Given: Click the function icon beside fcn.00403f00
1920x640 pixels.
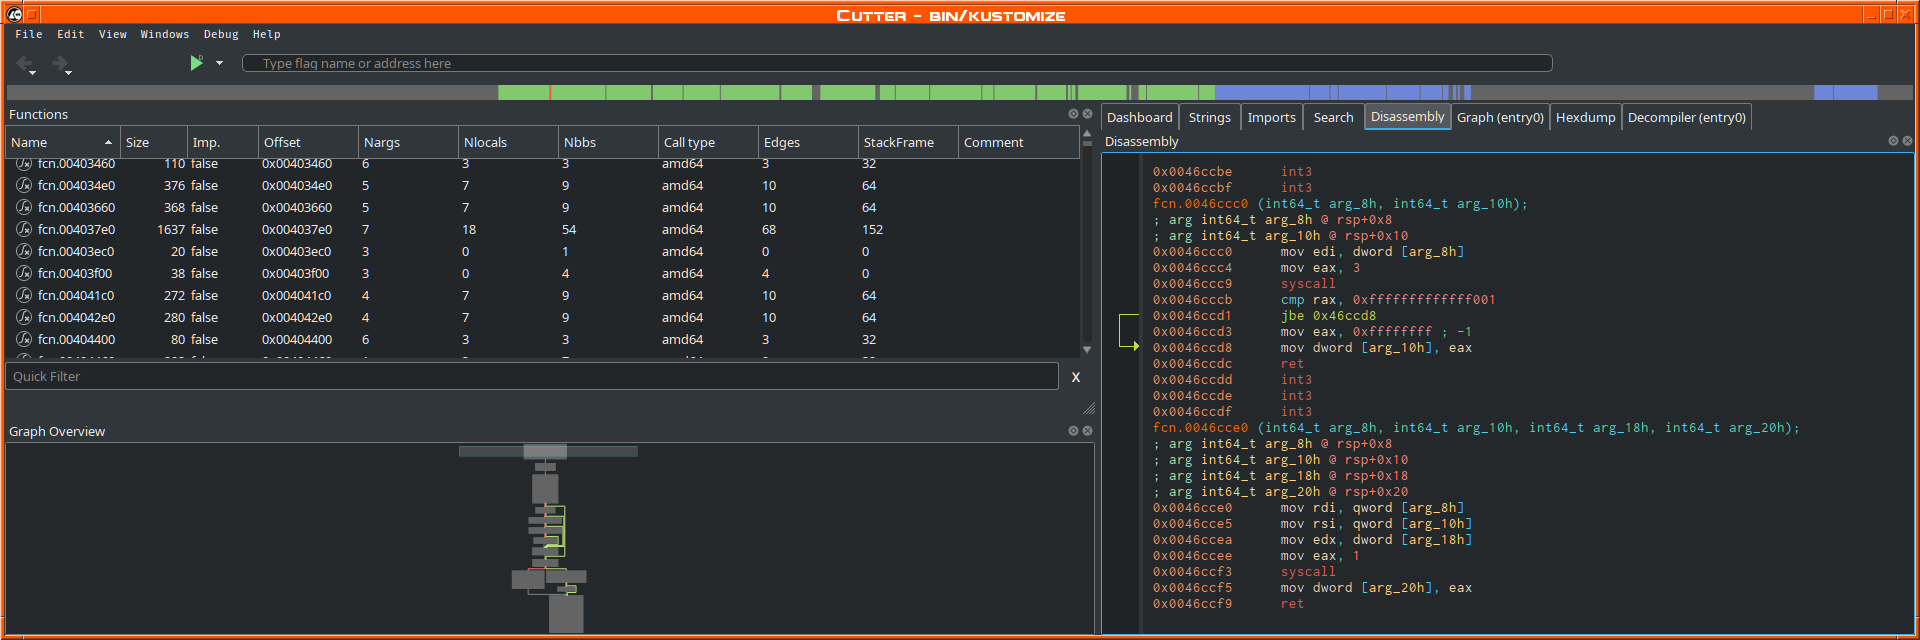Looking at the screenshot, I should [x=24, y=273].
